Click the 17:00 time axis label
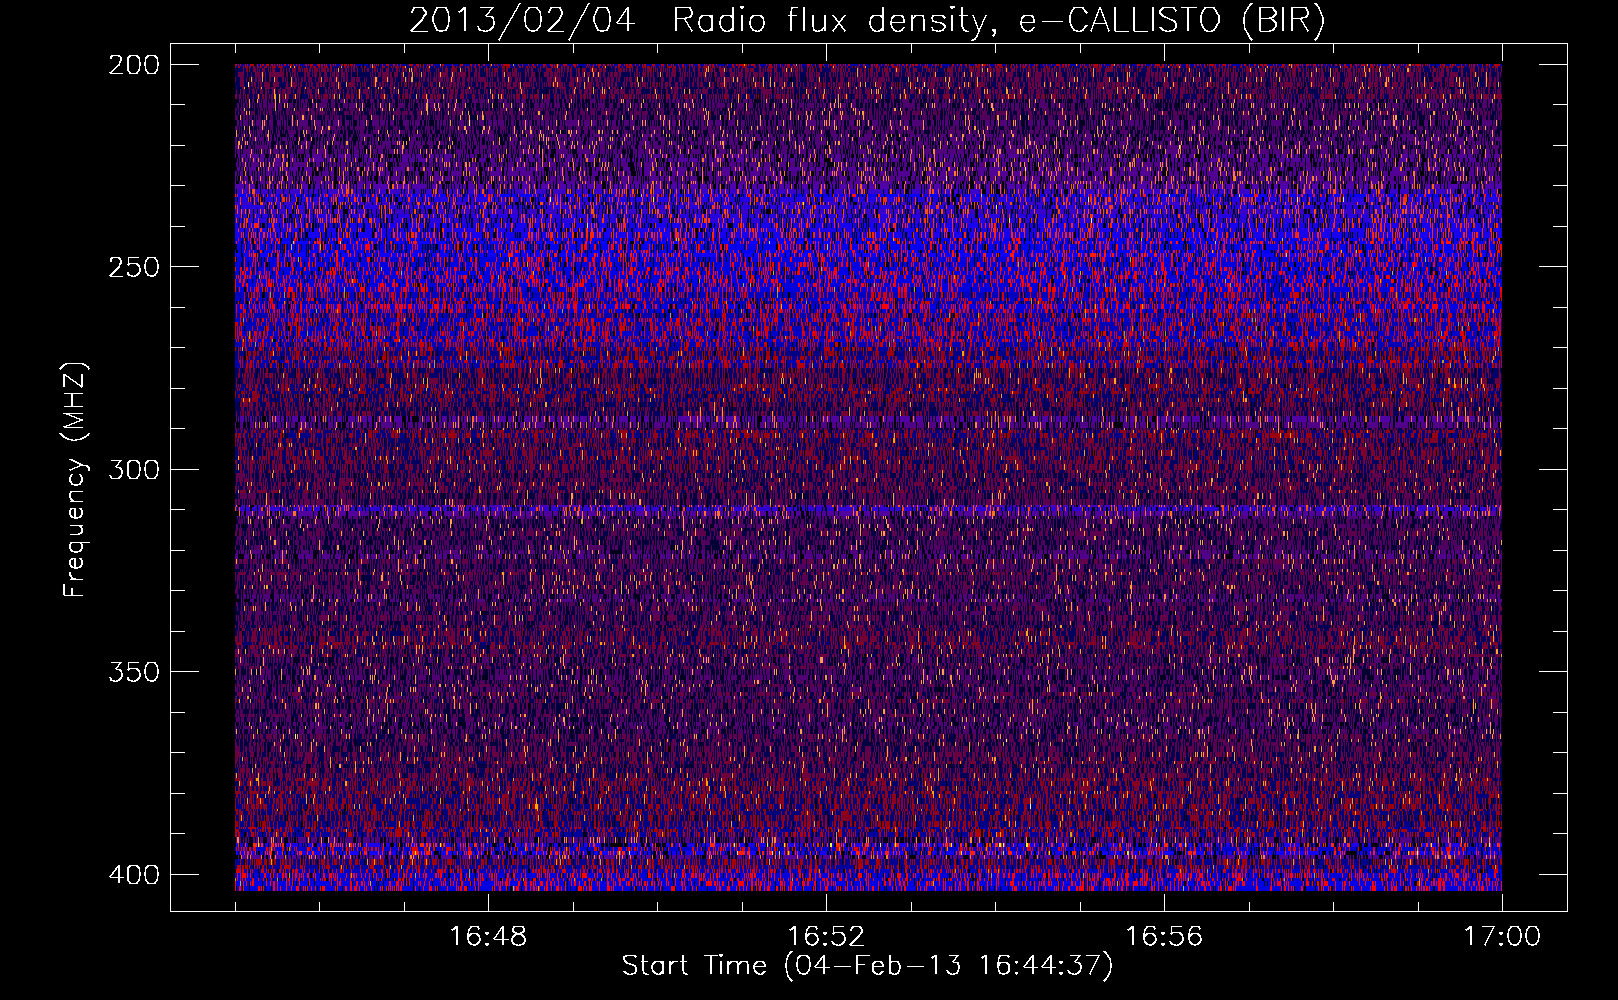 pyautogui.click(x=1502, y=937)
